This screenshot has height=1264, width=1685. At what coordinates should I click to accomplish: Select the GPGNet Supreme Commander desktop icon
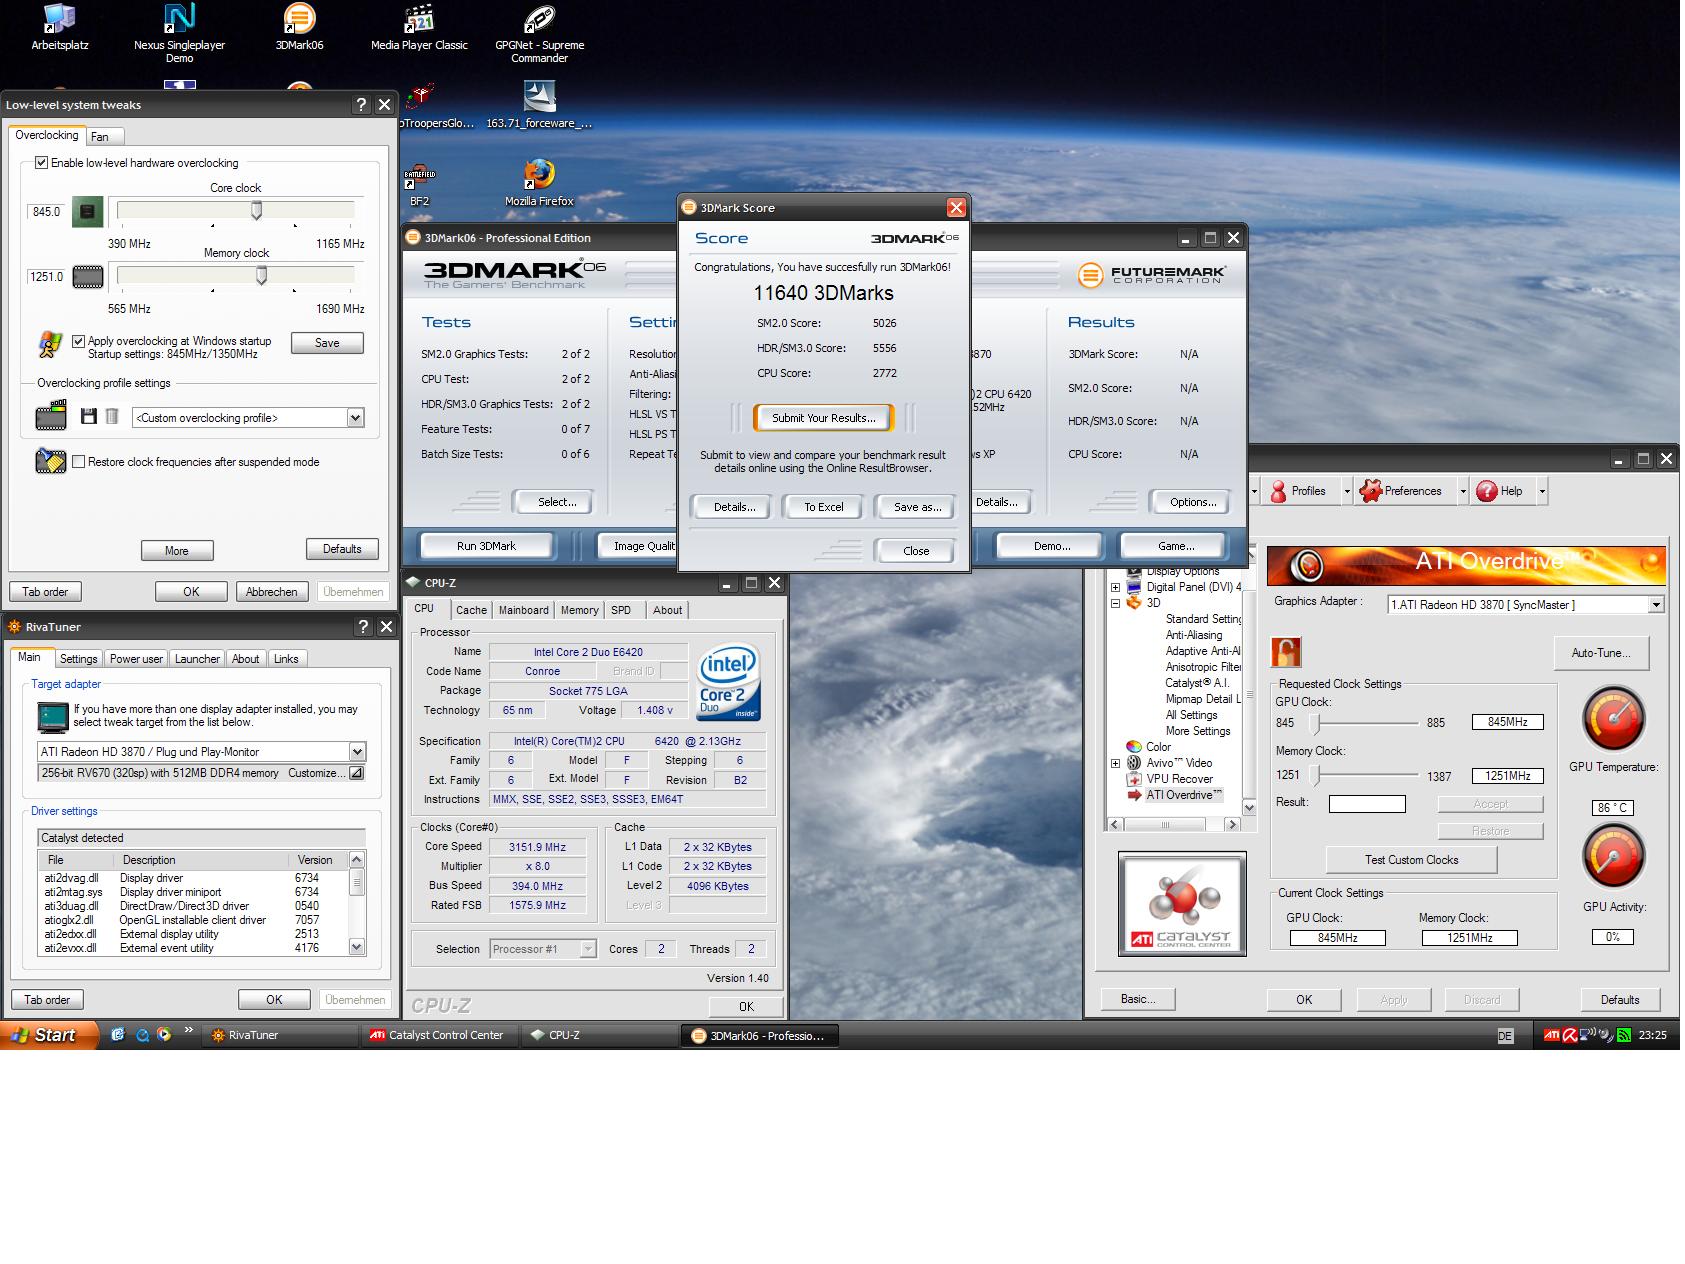539,33
